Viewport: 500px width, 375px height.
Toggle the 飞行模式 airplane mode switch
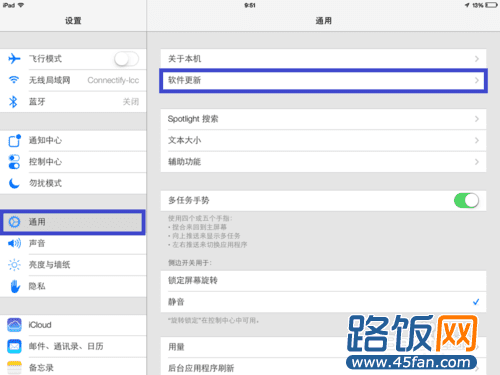pyautogui.click(x=126, y=59)
